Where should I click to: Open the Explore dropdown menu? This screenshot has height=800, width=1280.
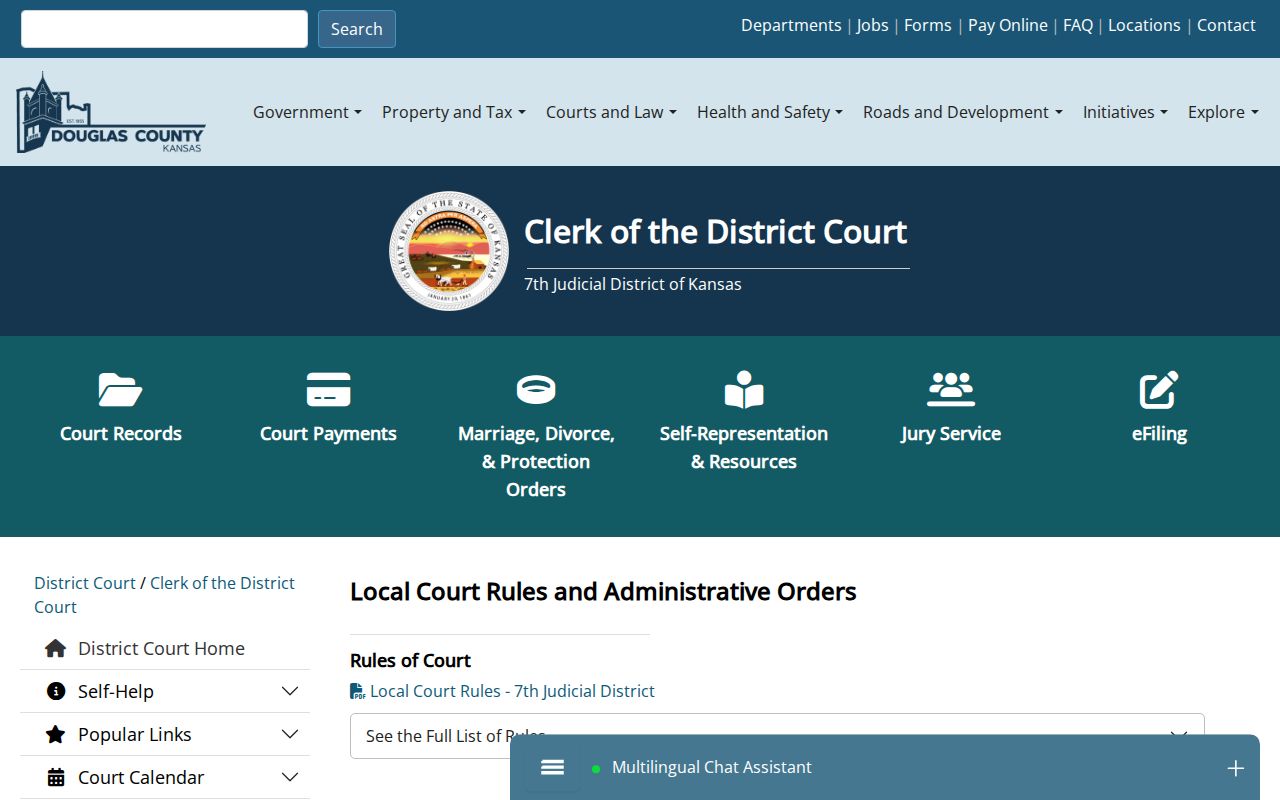(x=1223, y=112)
